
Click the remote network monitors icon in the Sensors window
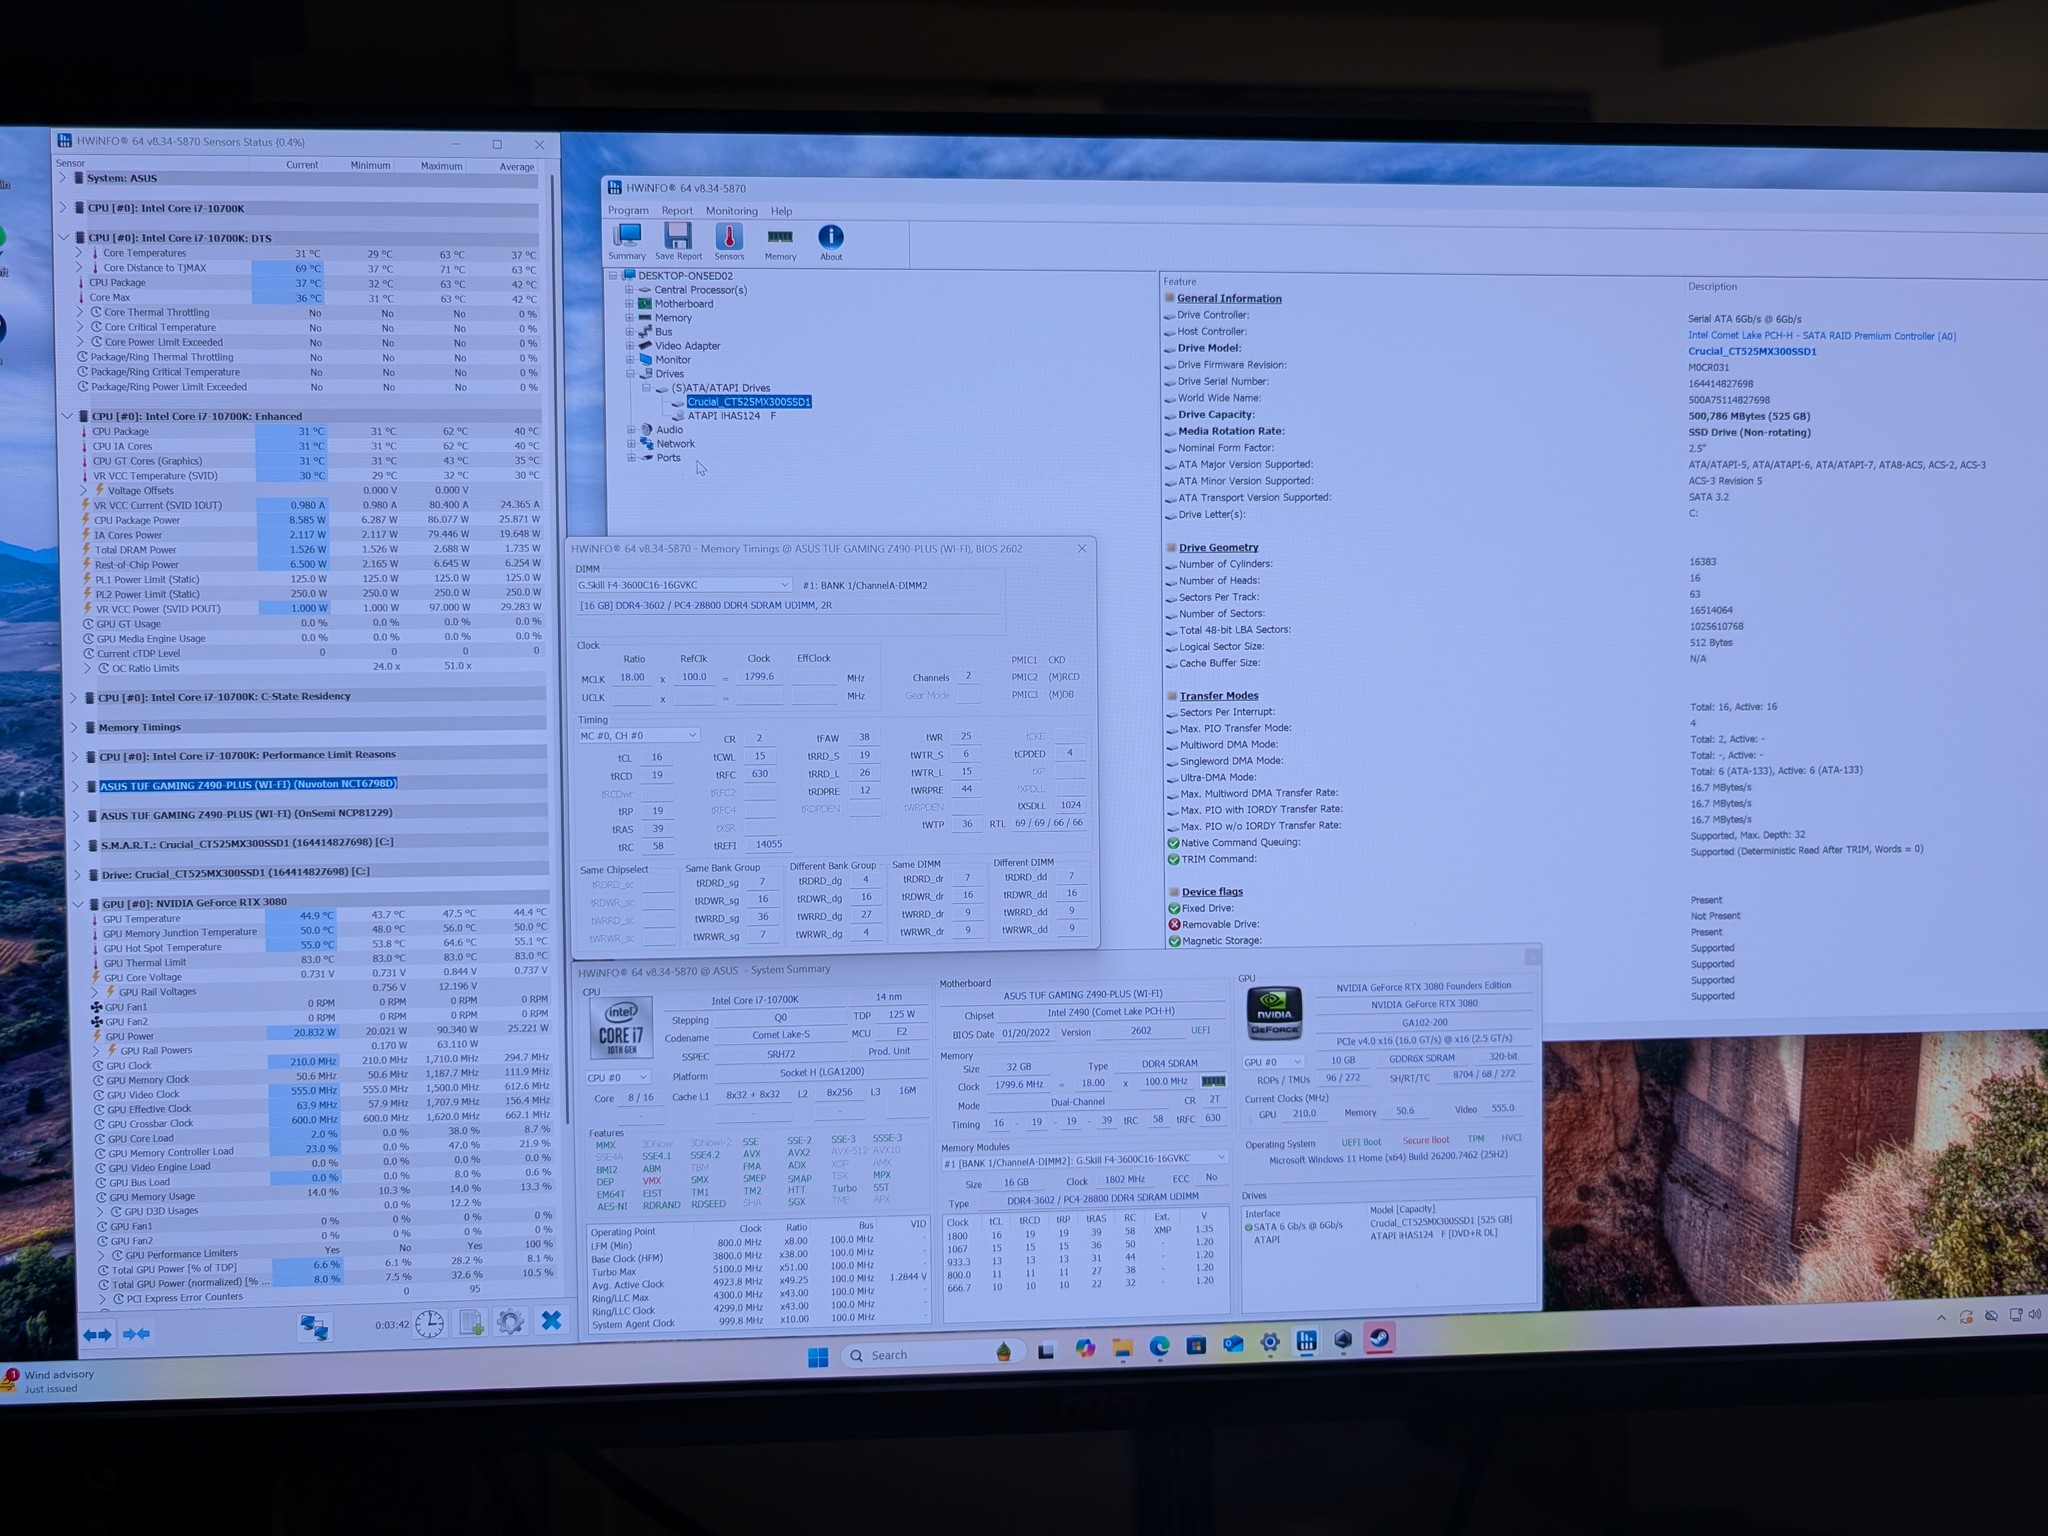click(x=313, y=1326)
